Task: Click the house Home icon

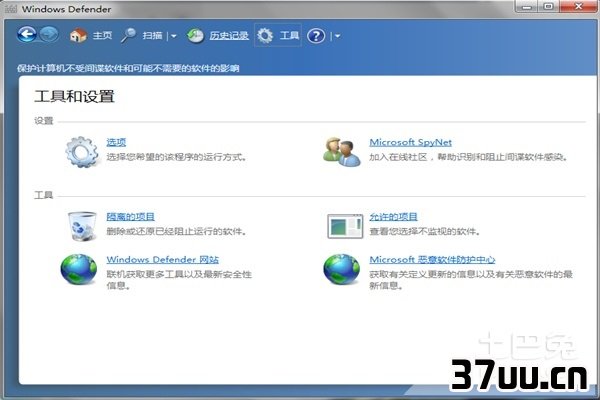Action: (x=78, y=35)
